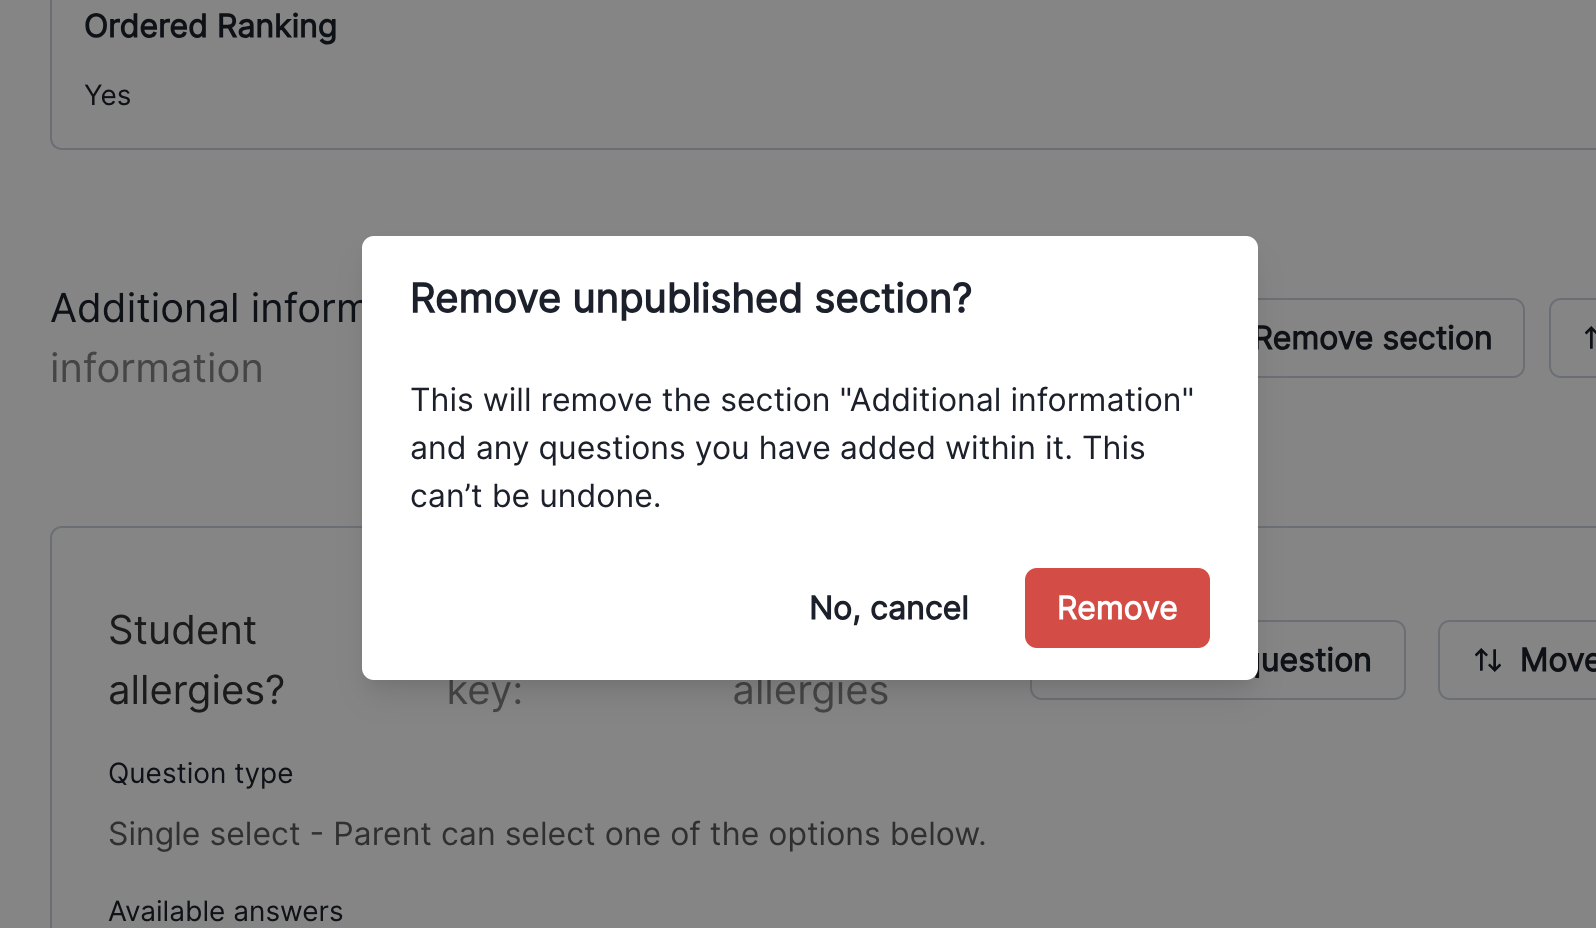This screenshot has width=1596, height=928.
Task: Click the Single select description text
Action: 546,834
